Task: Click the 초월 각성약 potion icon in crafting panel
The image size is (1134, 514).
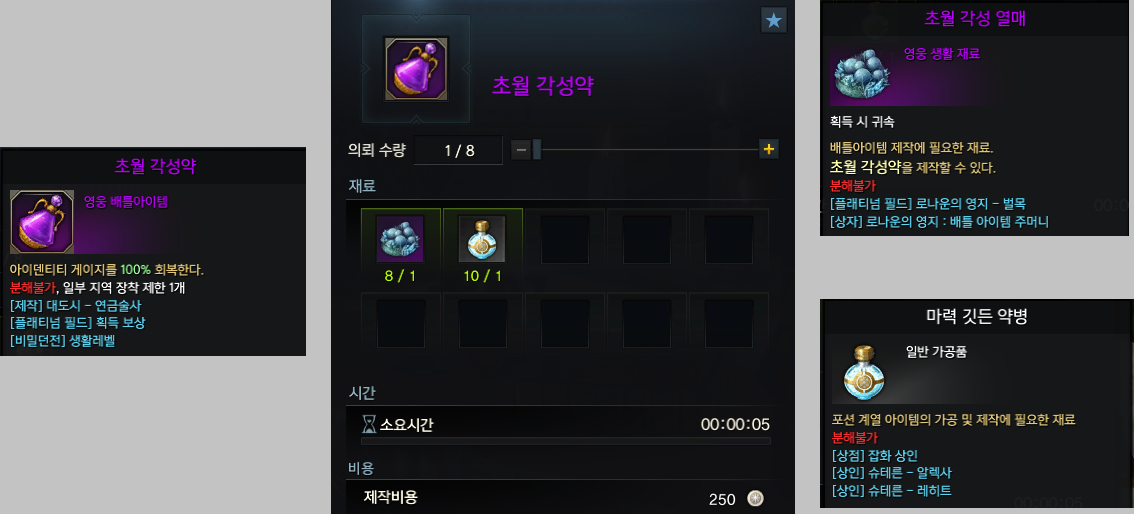Action: point(416,69)
